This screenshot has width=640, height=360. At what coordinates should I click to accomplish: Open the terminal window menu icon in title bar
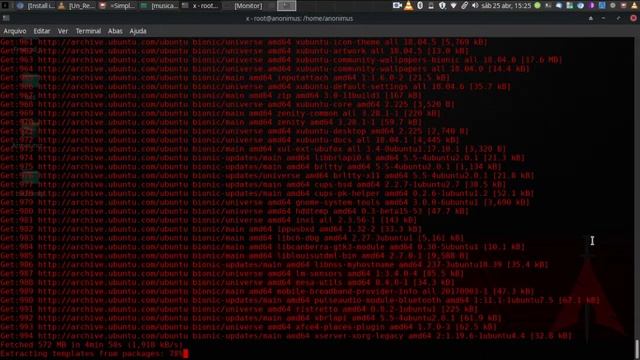(6, 18)
